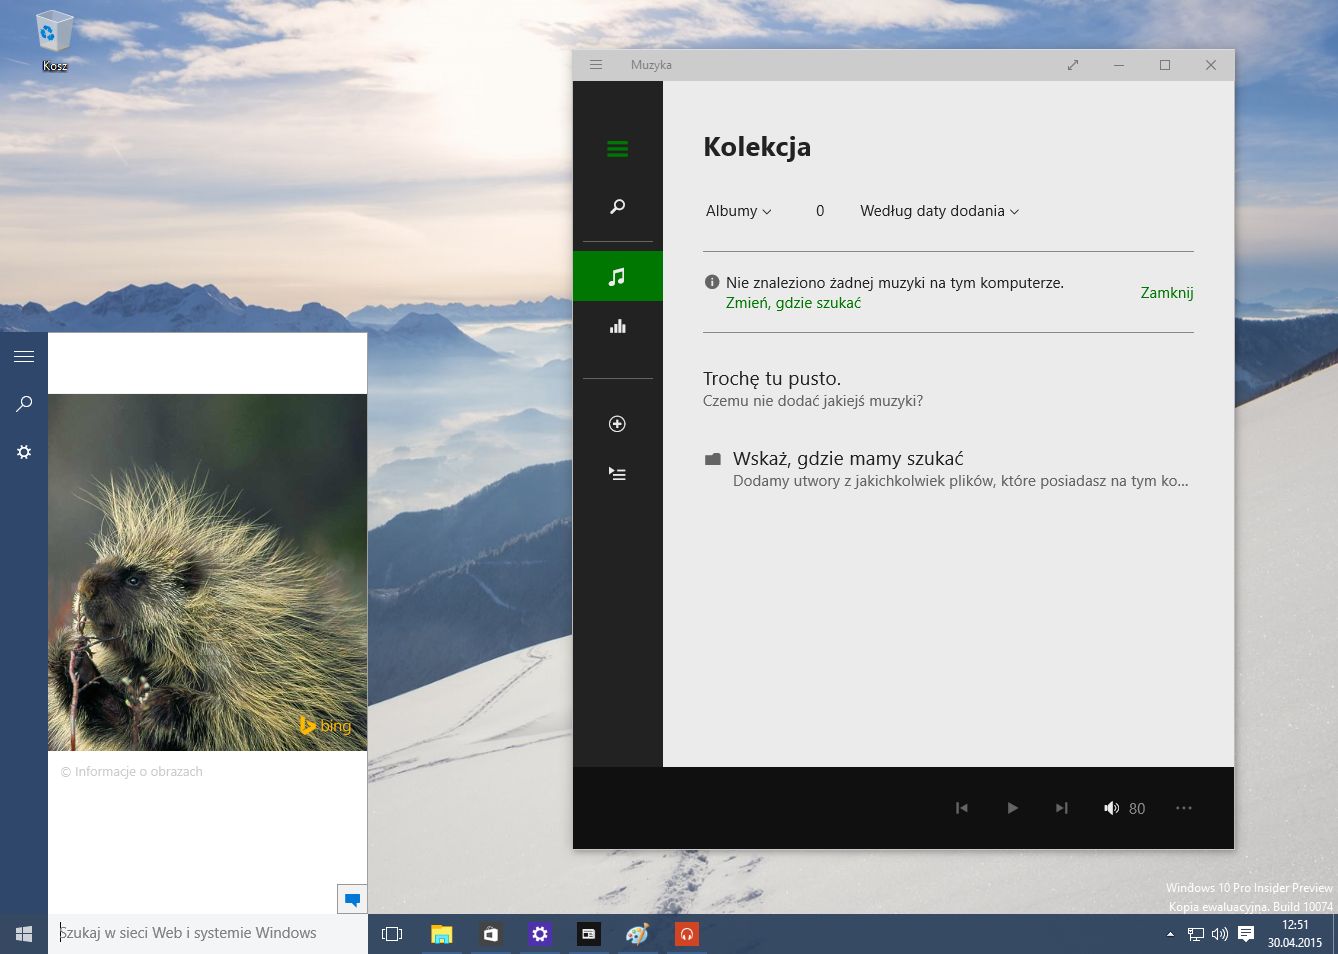Select the music note collection icon
The height and width of the screenshot is (954, 1338).
coord(617,276)
